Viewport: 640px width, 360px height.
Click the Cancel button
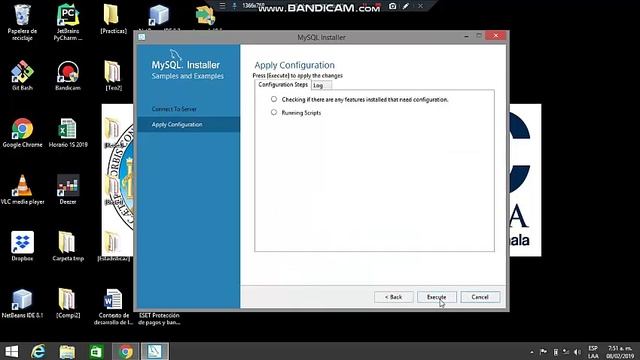pyautogui.click(x=480, y=297)
